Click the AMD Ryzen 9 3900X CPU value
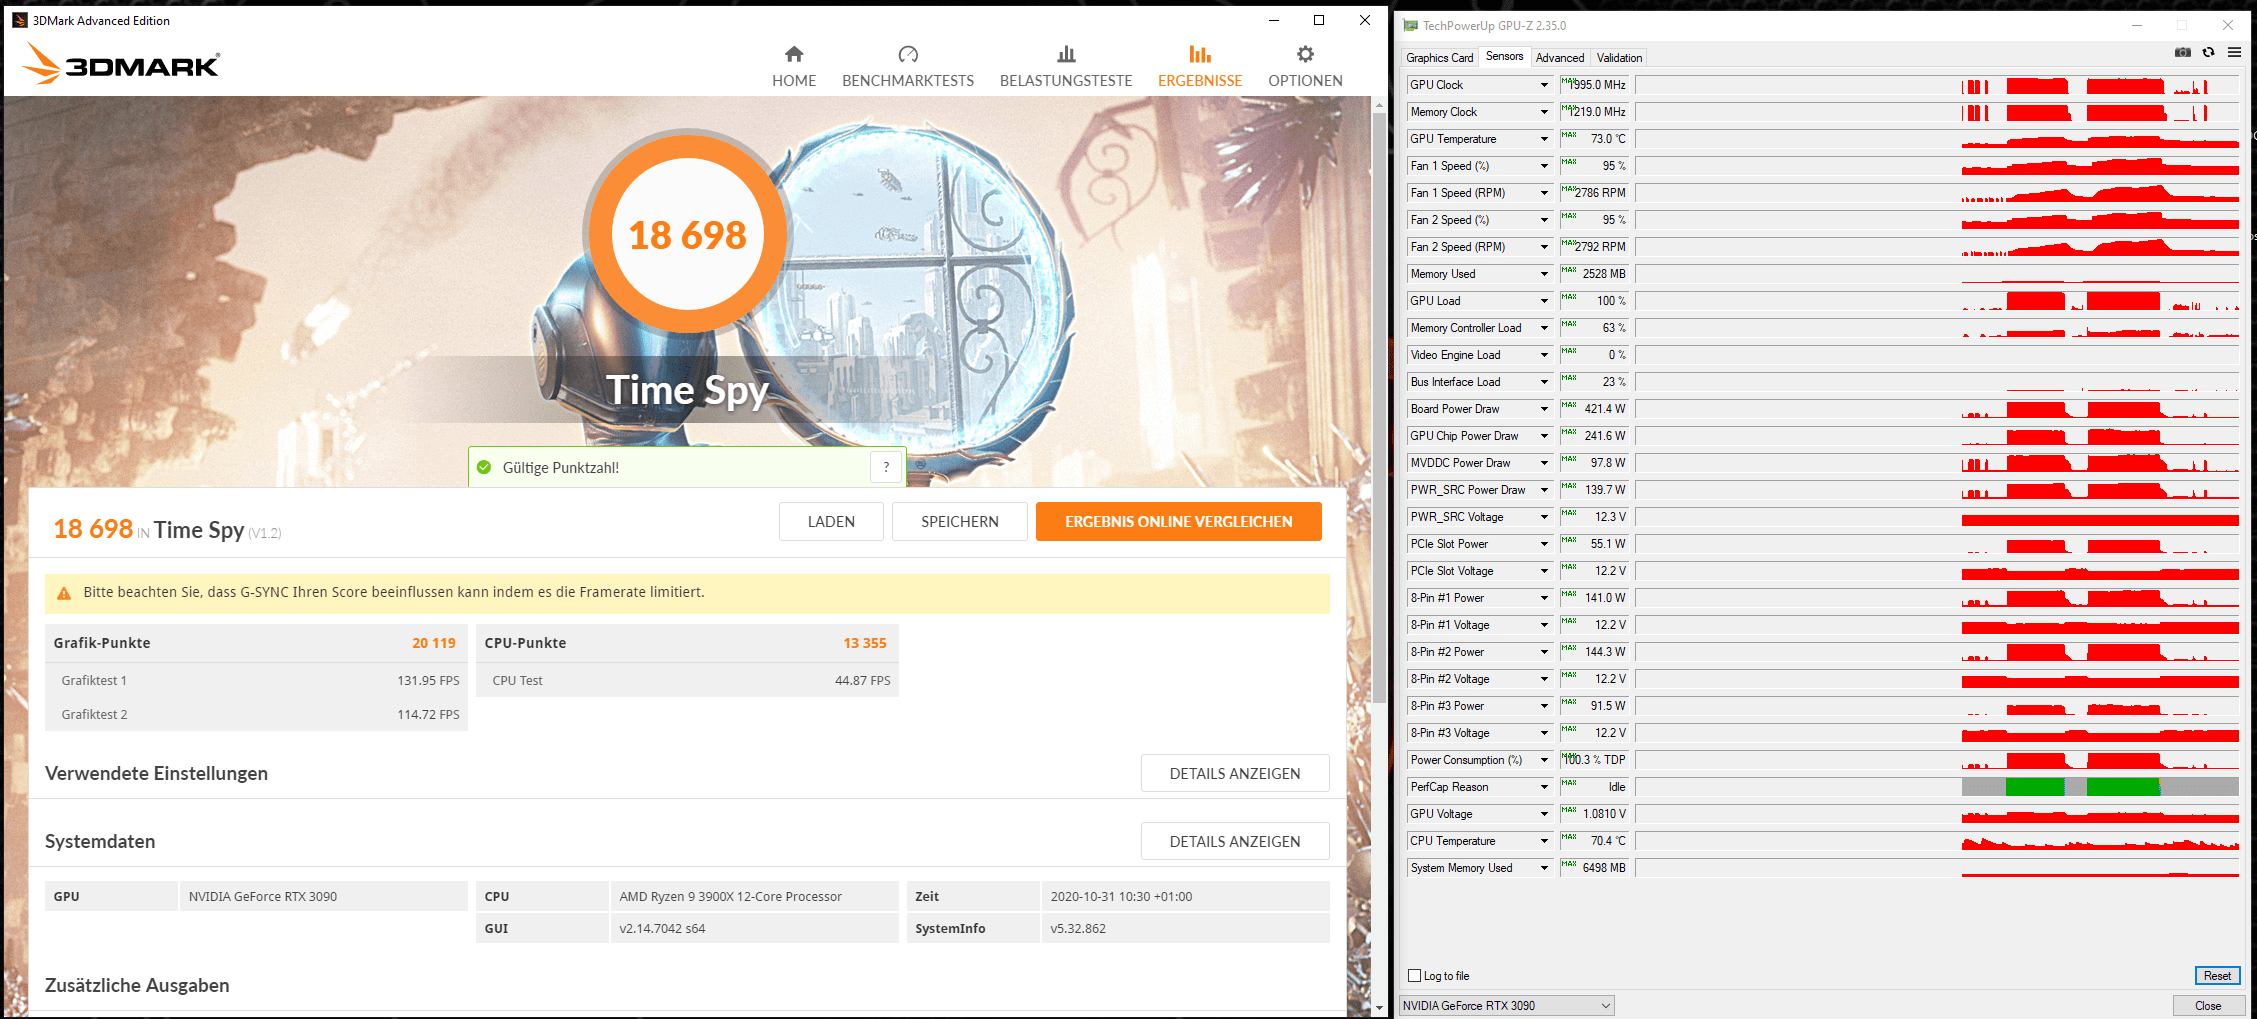Image resolution: width=2257 pixels, height=1019 pixels. [x=731, y=897]
